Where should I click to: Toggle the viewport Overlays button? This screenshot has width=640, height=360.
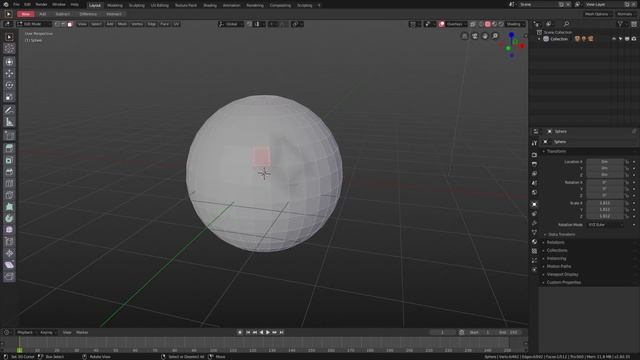pyautogui.click(x=442, y=24)
